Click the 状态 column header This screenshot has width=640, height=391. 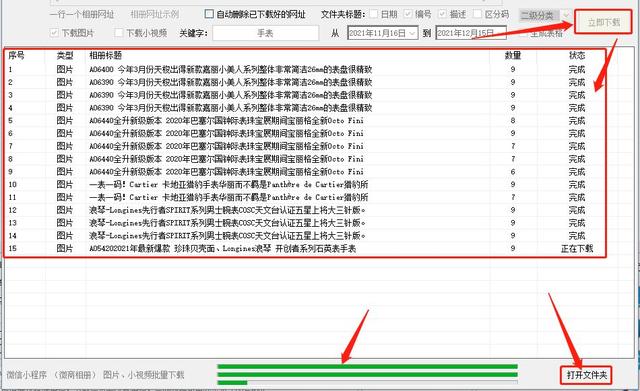(x=576, y=55)
